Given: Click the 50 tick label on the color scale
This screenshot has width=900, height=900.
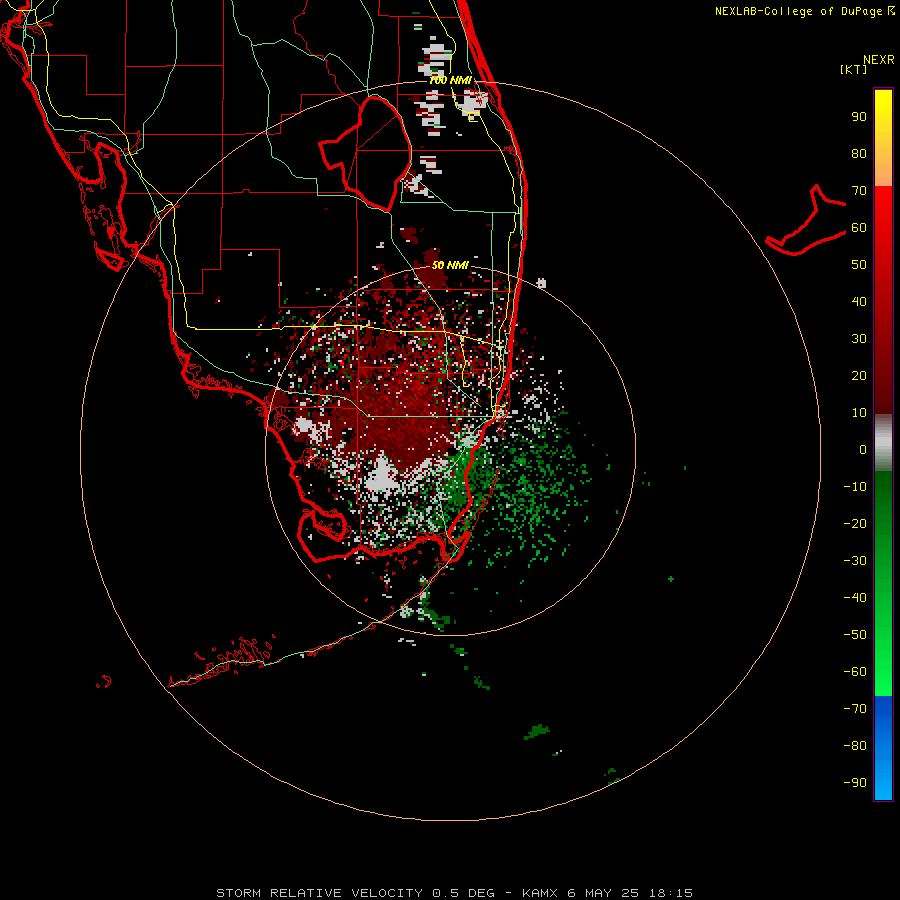Looking at the screenshot, I should [859, 265].
